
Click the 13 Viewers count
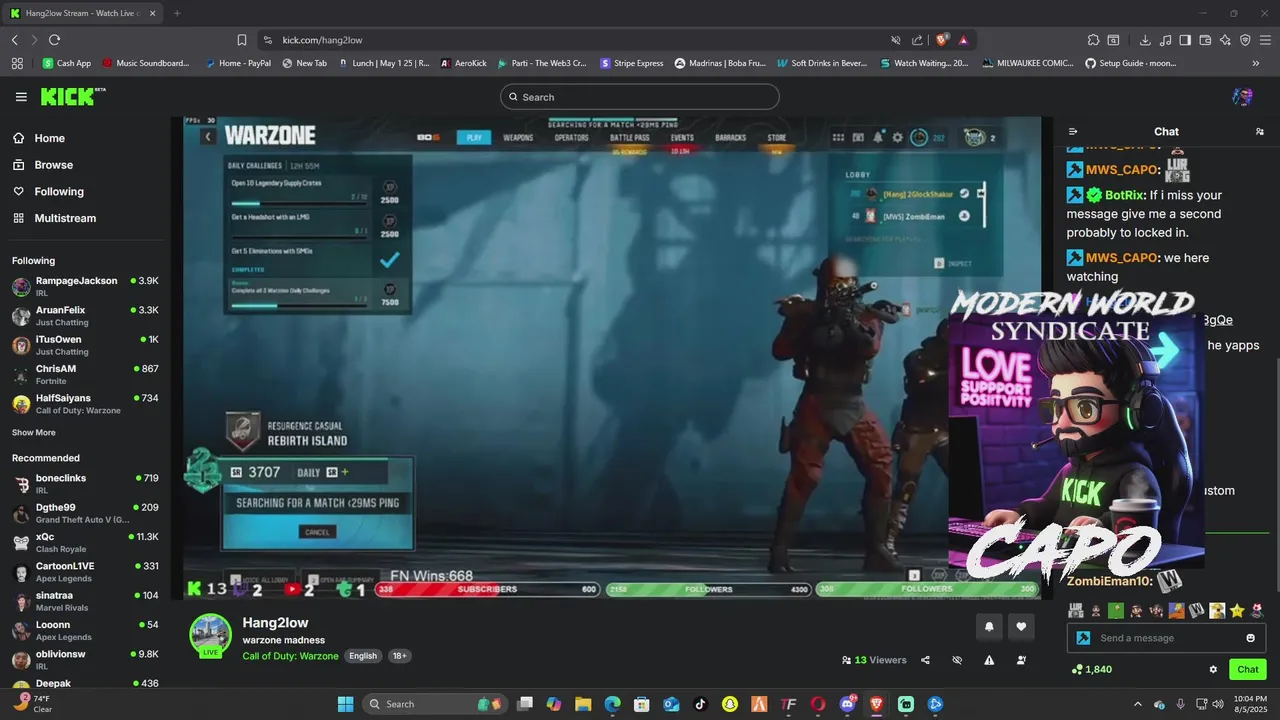(874, 660)
